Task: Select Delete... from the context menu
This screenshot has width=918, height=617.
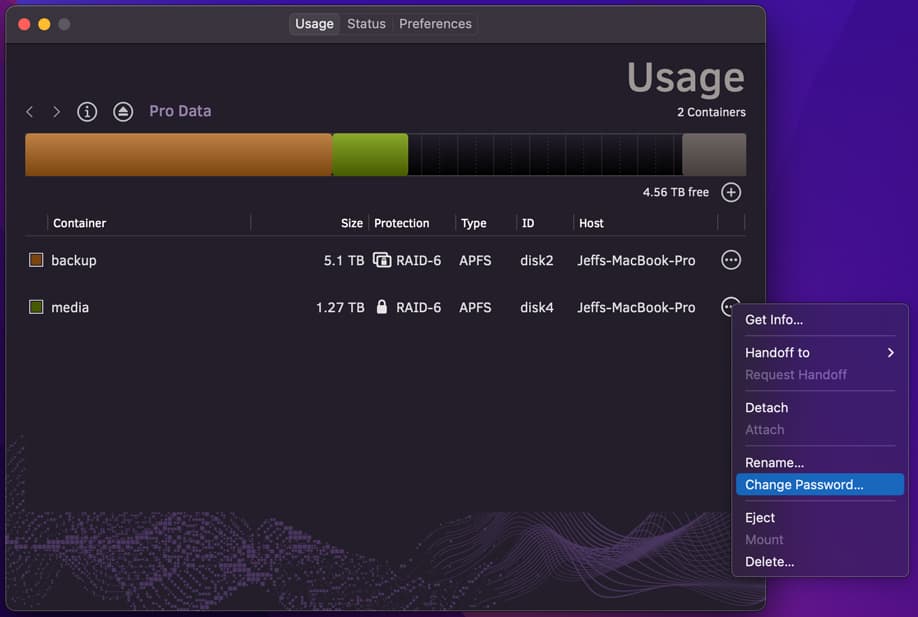Action: [x=820, y=561]
